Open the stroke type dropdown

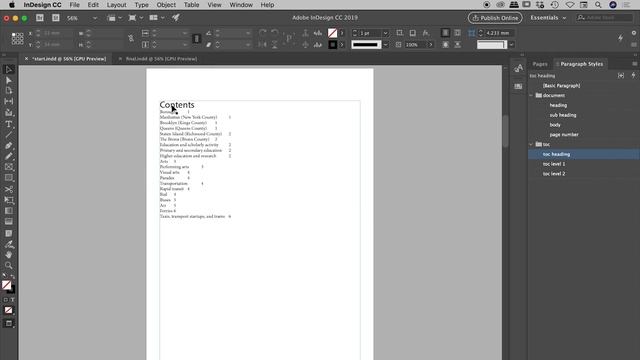[x=385, y=44]
